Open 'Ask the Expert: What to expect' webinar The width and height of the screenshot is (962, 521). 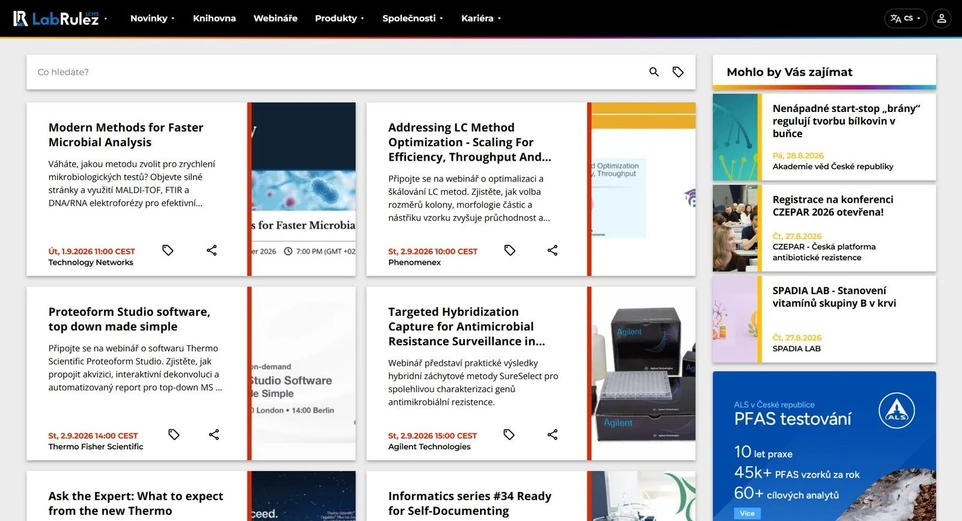[x=136, y=503]
